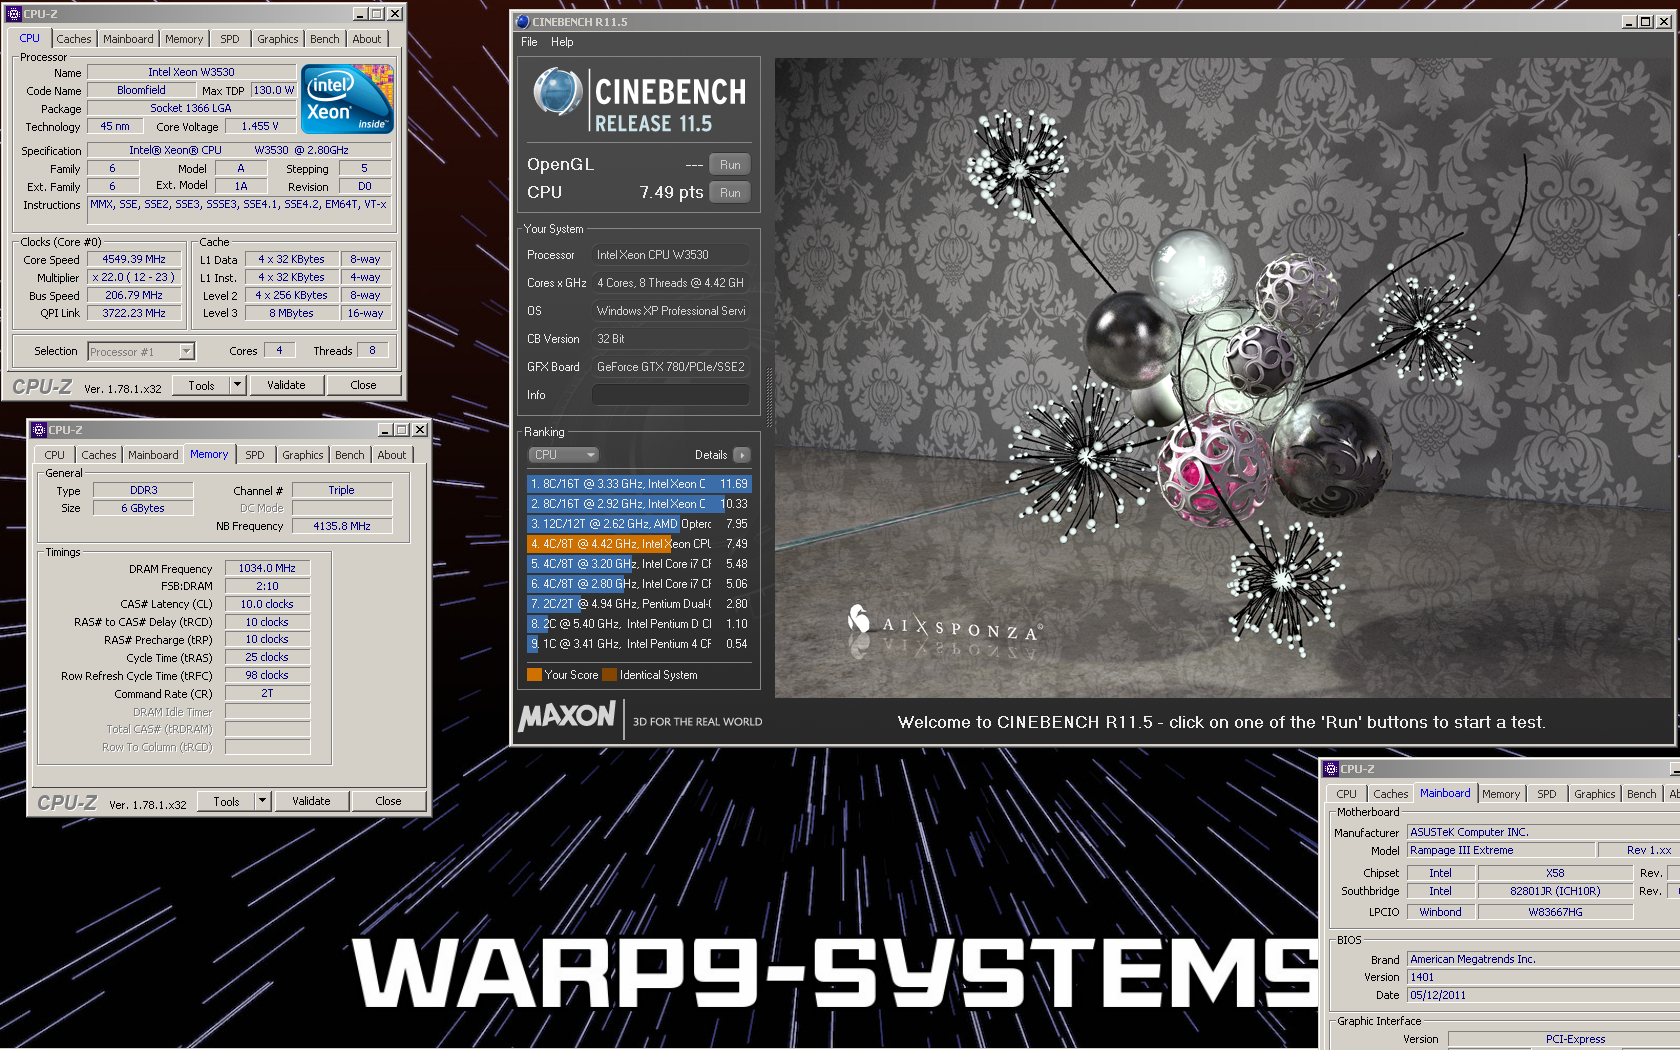The height and width of the screenshot is (1050, 1680).
Task: Click the DRAM Frequency 1034.0 MHz value
Action: (x=267, y=568)
